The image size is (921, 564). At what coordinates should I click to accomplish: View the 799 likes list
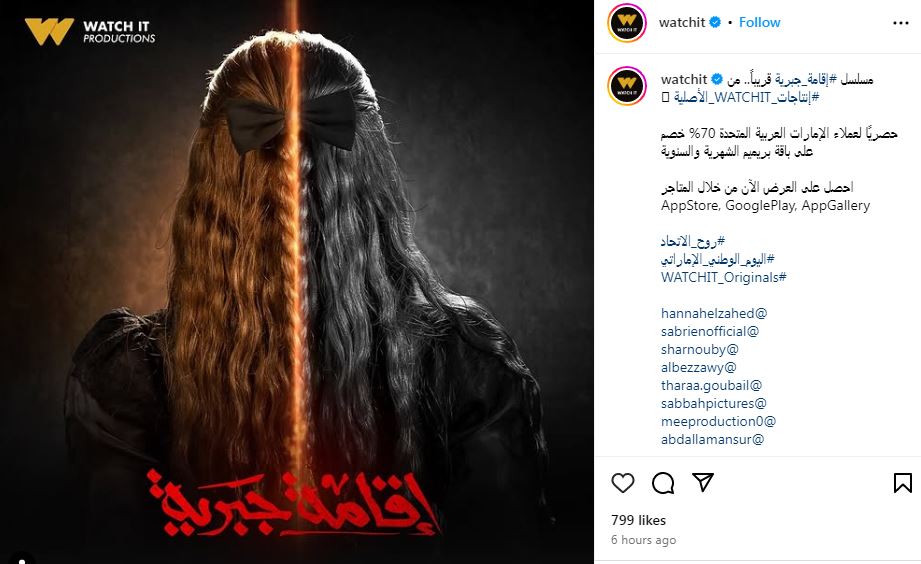point(638,521)
